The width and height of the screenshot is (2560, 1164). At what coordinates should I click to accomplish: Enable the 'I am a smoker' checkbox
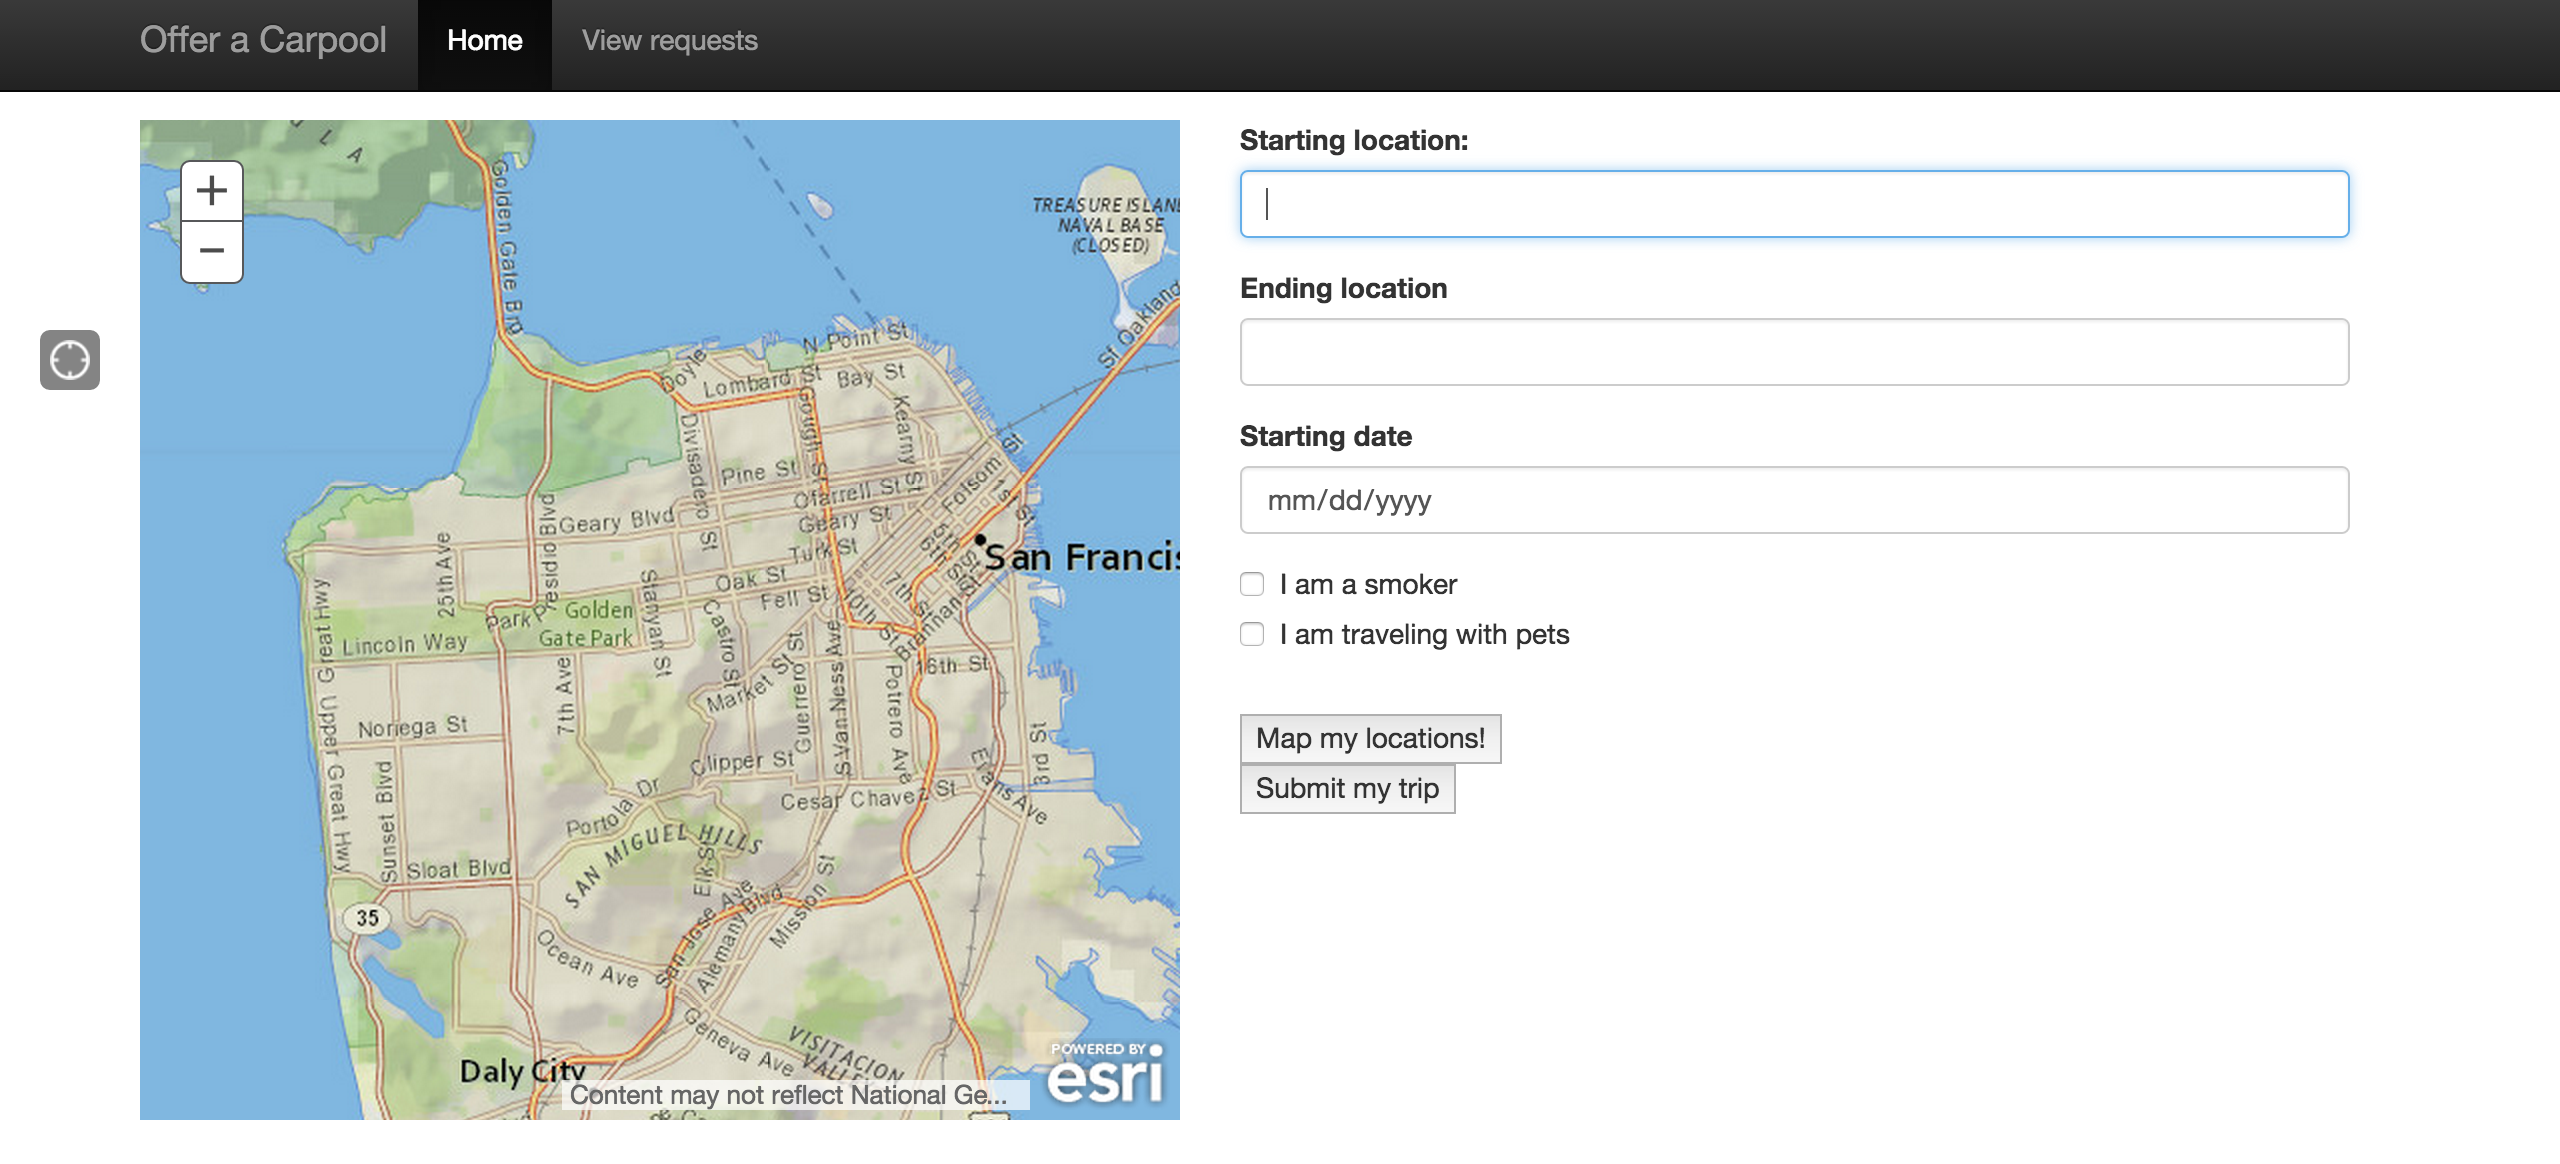click(1252, 584)
